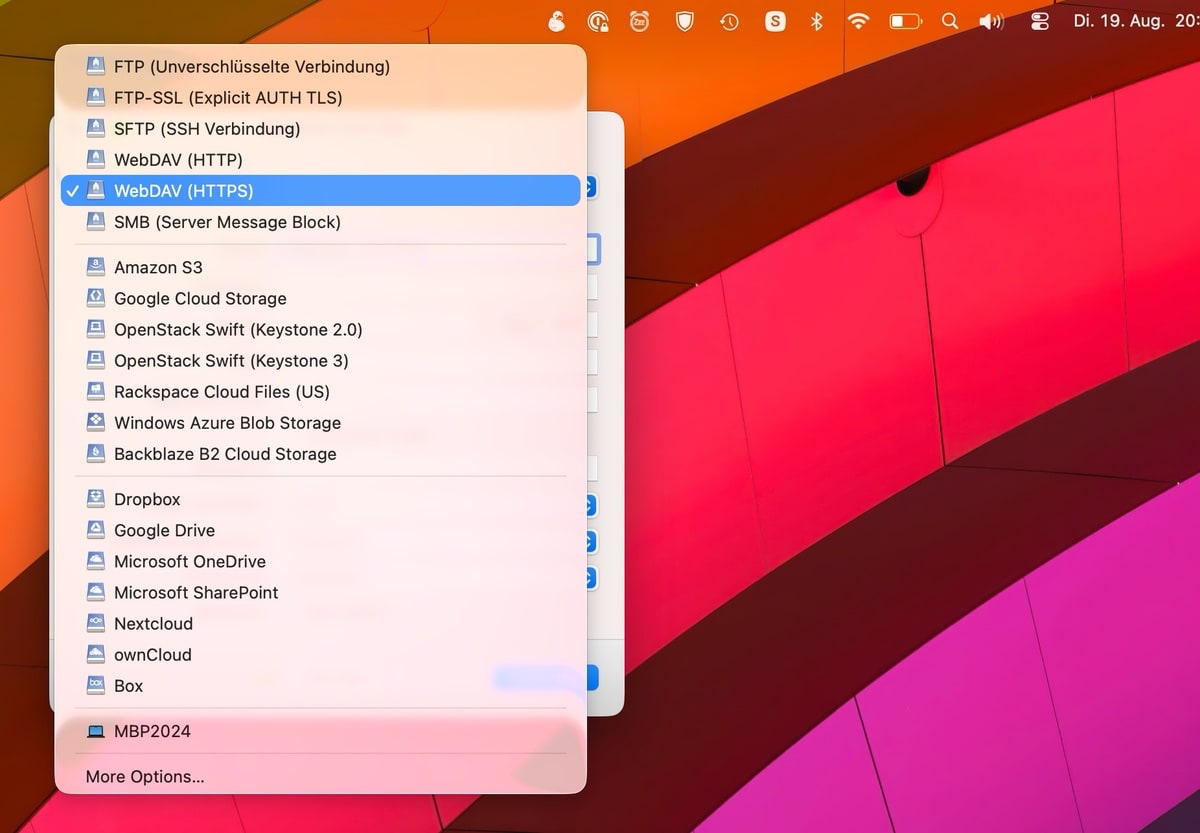This screenshot has width=1200, height=833.
Task: Select Windows Azure Blob Storage
Action: 227,423
